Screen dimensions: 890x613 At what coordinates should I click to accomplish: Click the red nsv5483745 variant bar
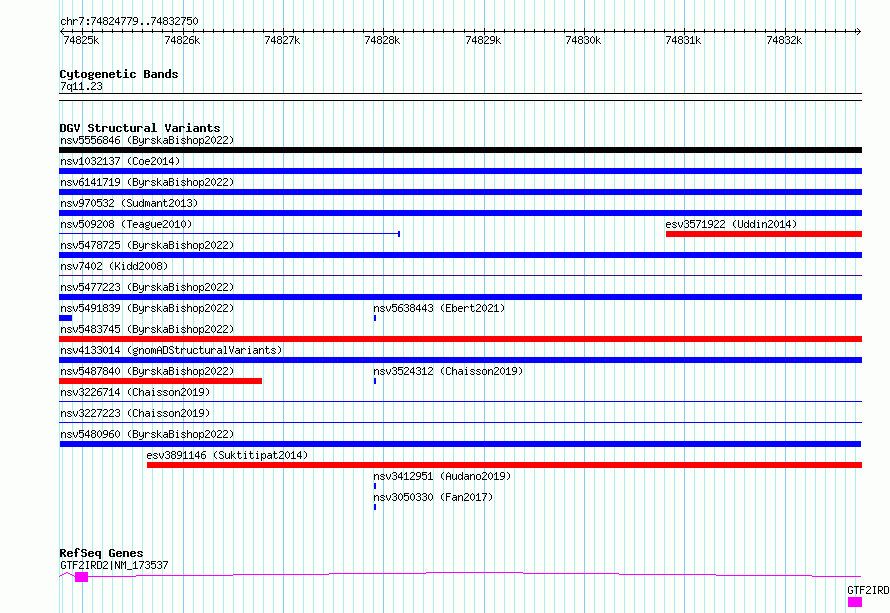460,339
